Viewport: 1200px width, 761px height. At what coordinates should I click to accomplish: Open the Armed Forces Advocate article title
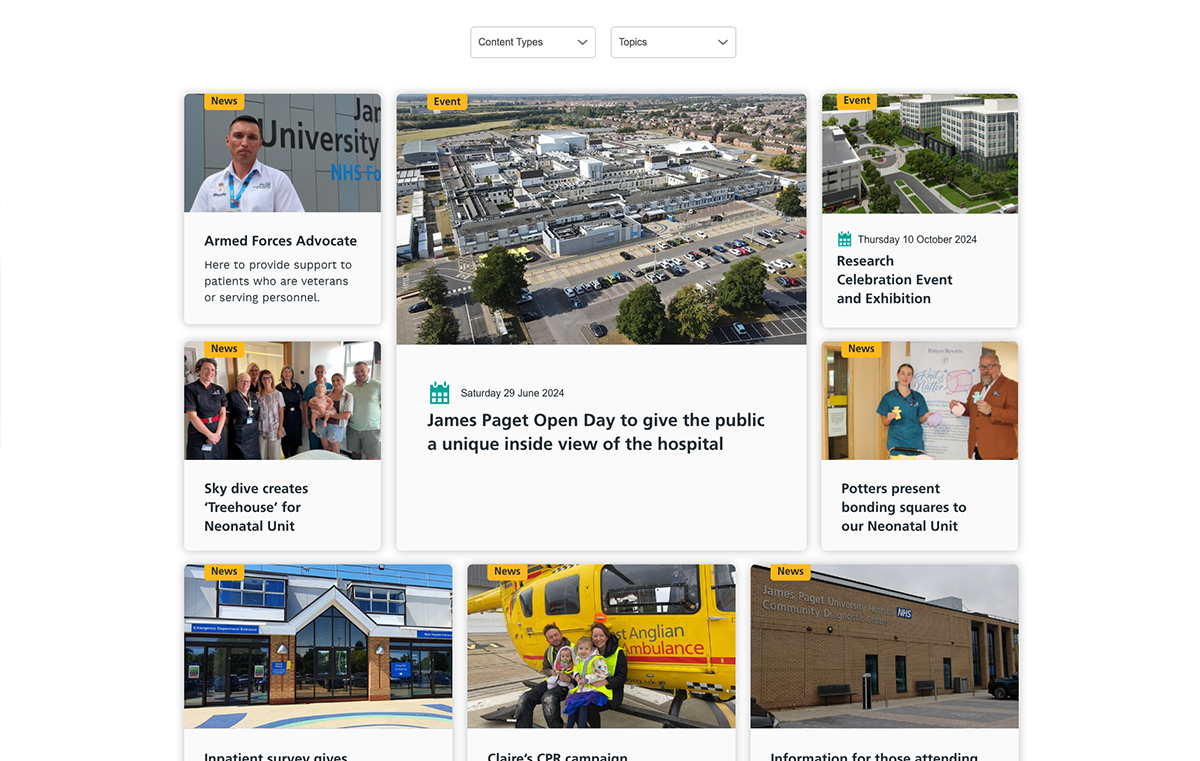coord(280,241)
